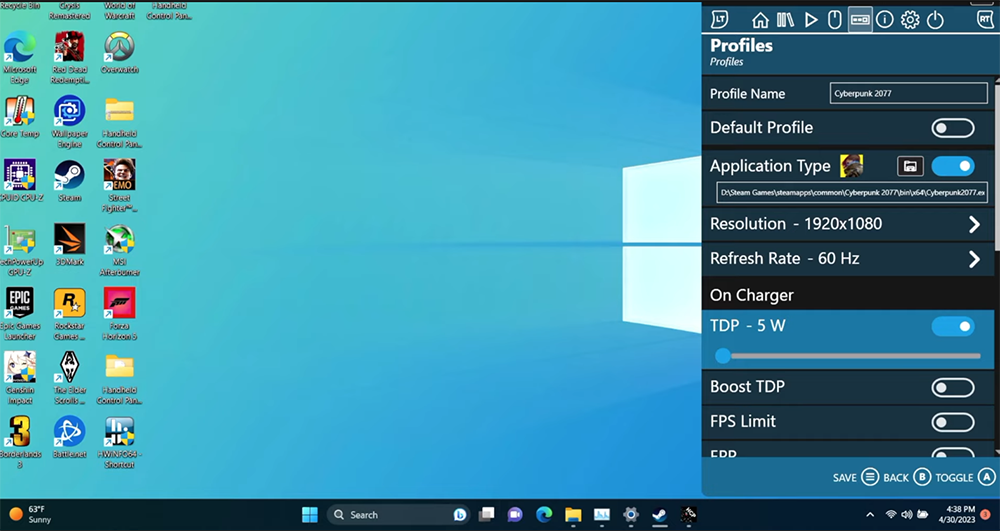Open the Home page icon in panel
The height and width of the screenshot is (531, 1000).
(x=760, y=20)
